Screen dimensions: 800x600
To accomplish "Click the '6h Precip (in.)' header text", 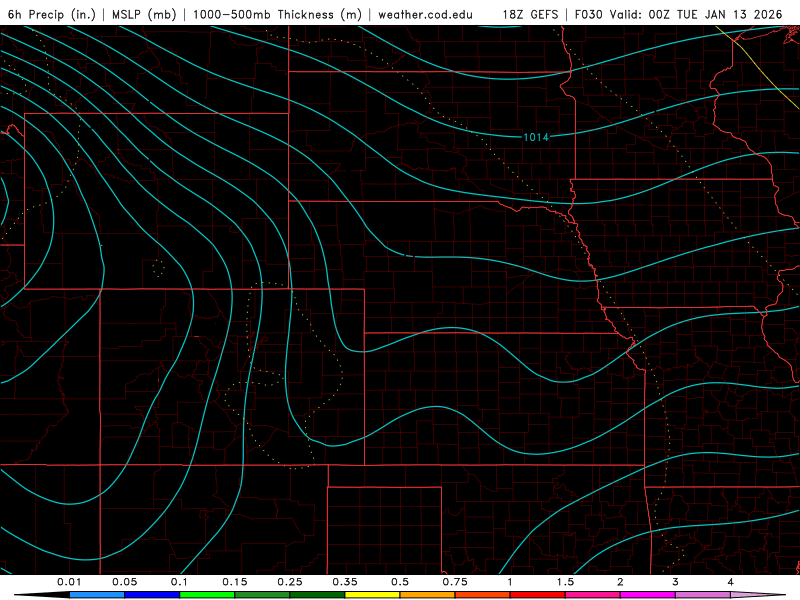I will (52, 14).
